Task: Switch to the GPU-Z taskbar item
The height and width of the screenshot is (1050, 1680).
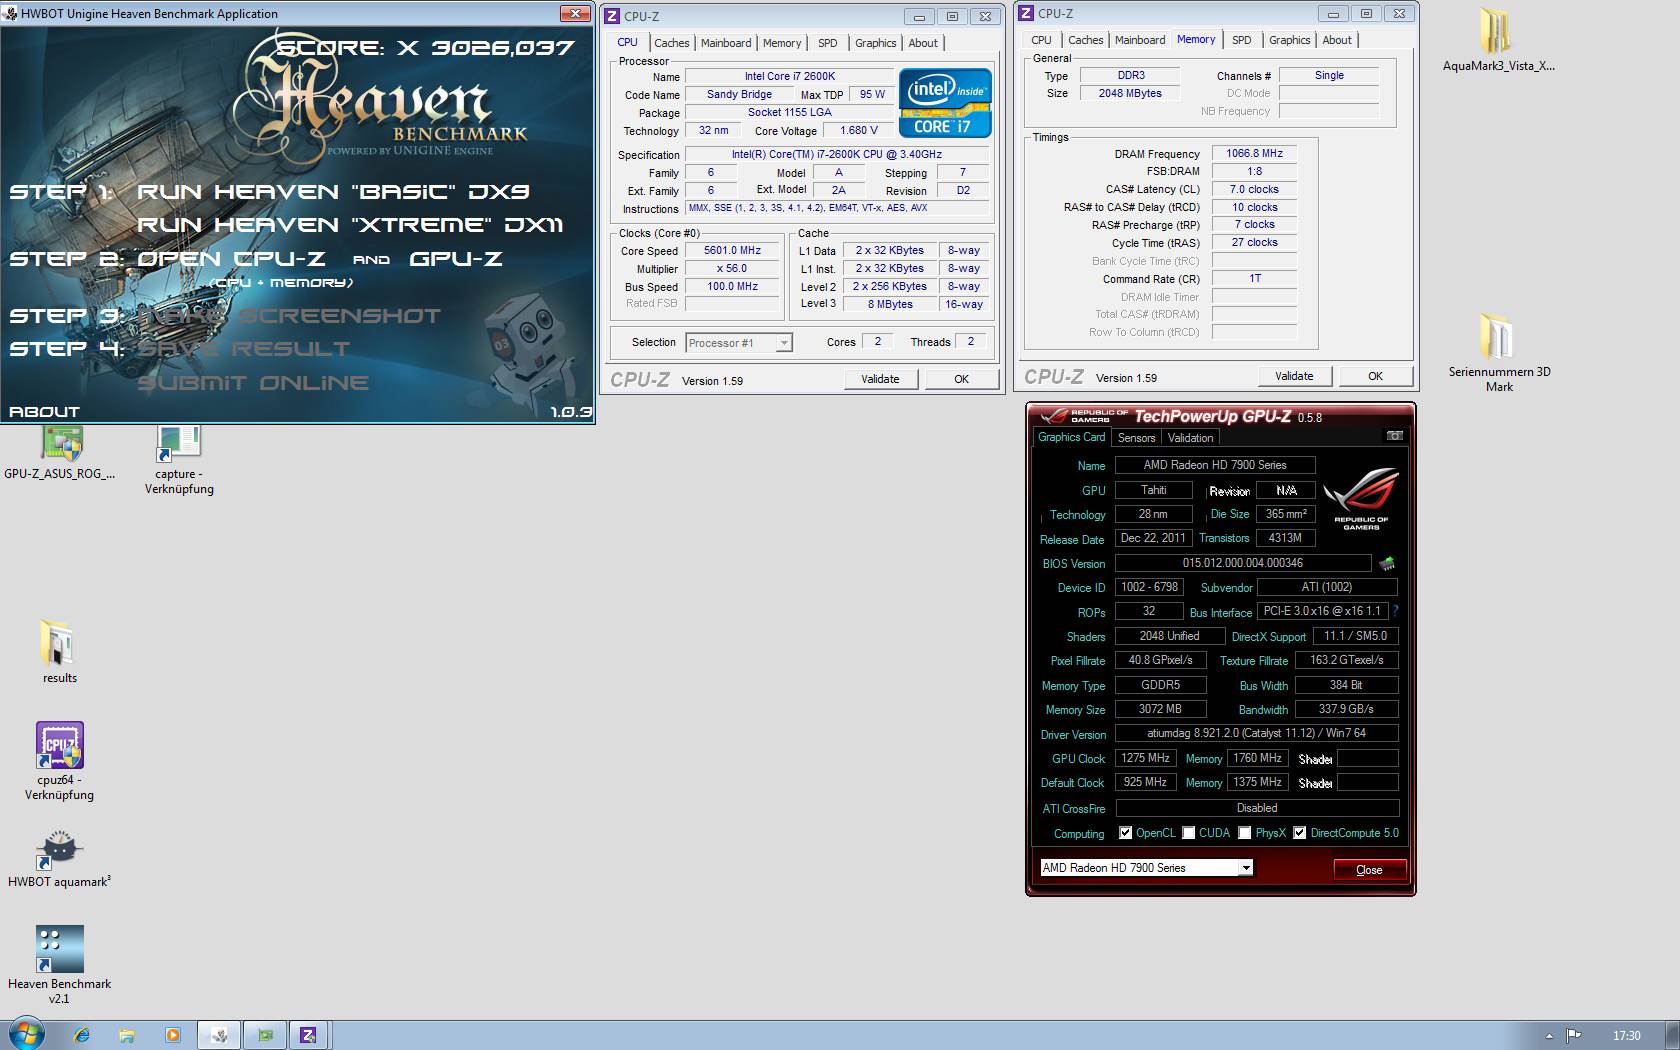Action: (x=265, y=1035)
